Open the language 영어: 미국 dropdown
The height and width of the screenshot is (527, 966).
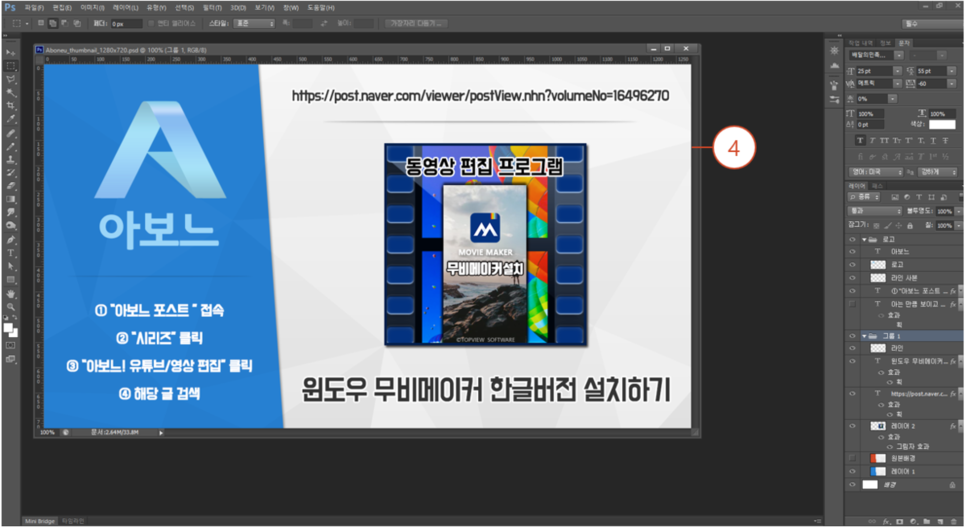[x=875, y=172]
